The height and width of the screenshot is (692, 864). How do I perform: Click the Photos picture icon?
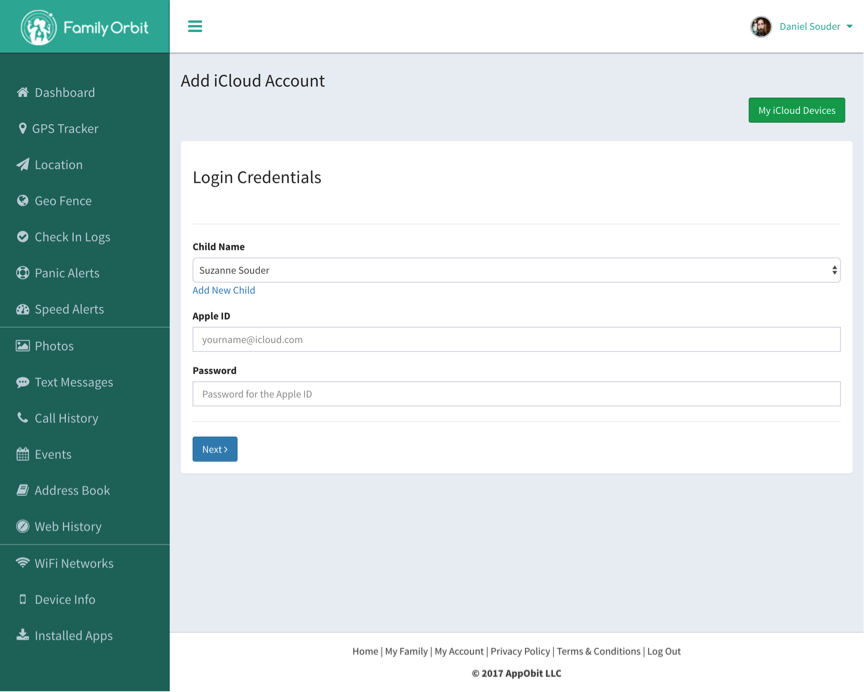pos(23,346)
